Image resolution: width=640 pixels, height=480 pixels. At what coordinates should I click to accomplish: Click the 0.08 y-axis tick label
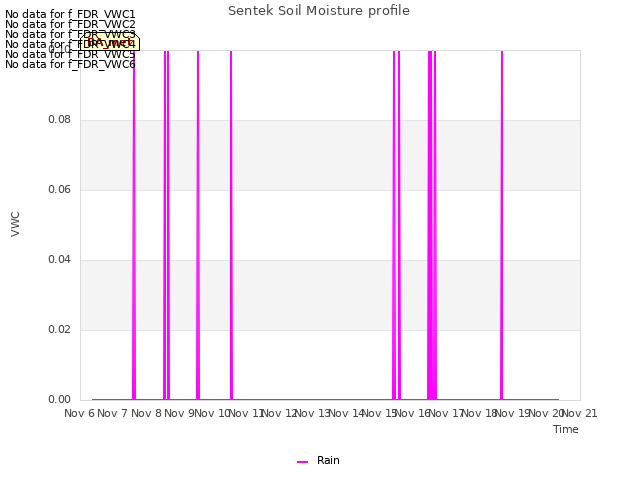click(x=60, y=119)
